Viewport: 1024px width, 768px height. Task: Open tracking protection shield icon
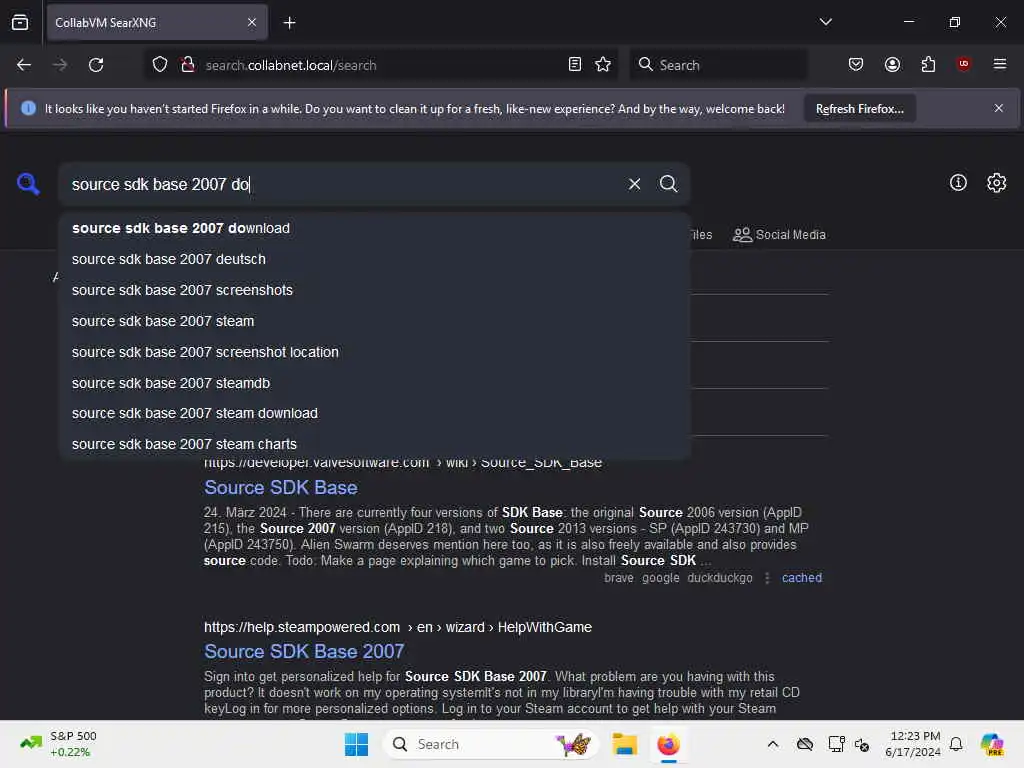coord(160,65)
